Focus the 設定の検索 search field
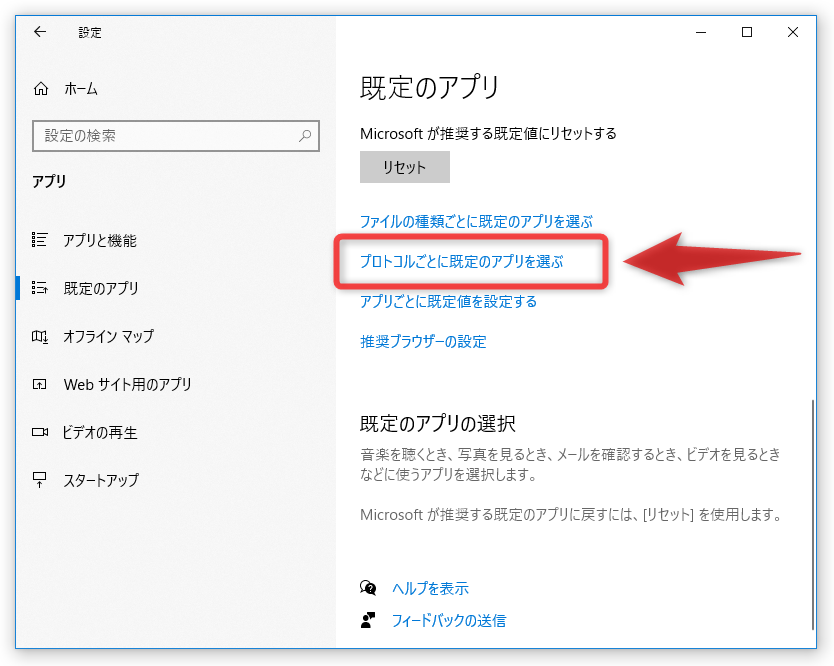Screen dimensions: 834x666 pos(176,136)
